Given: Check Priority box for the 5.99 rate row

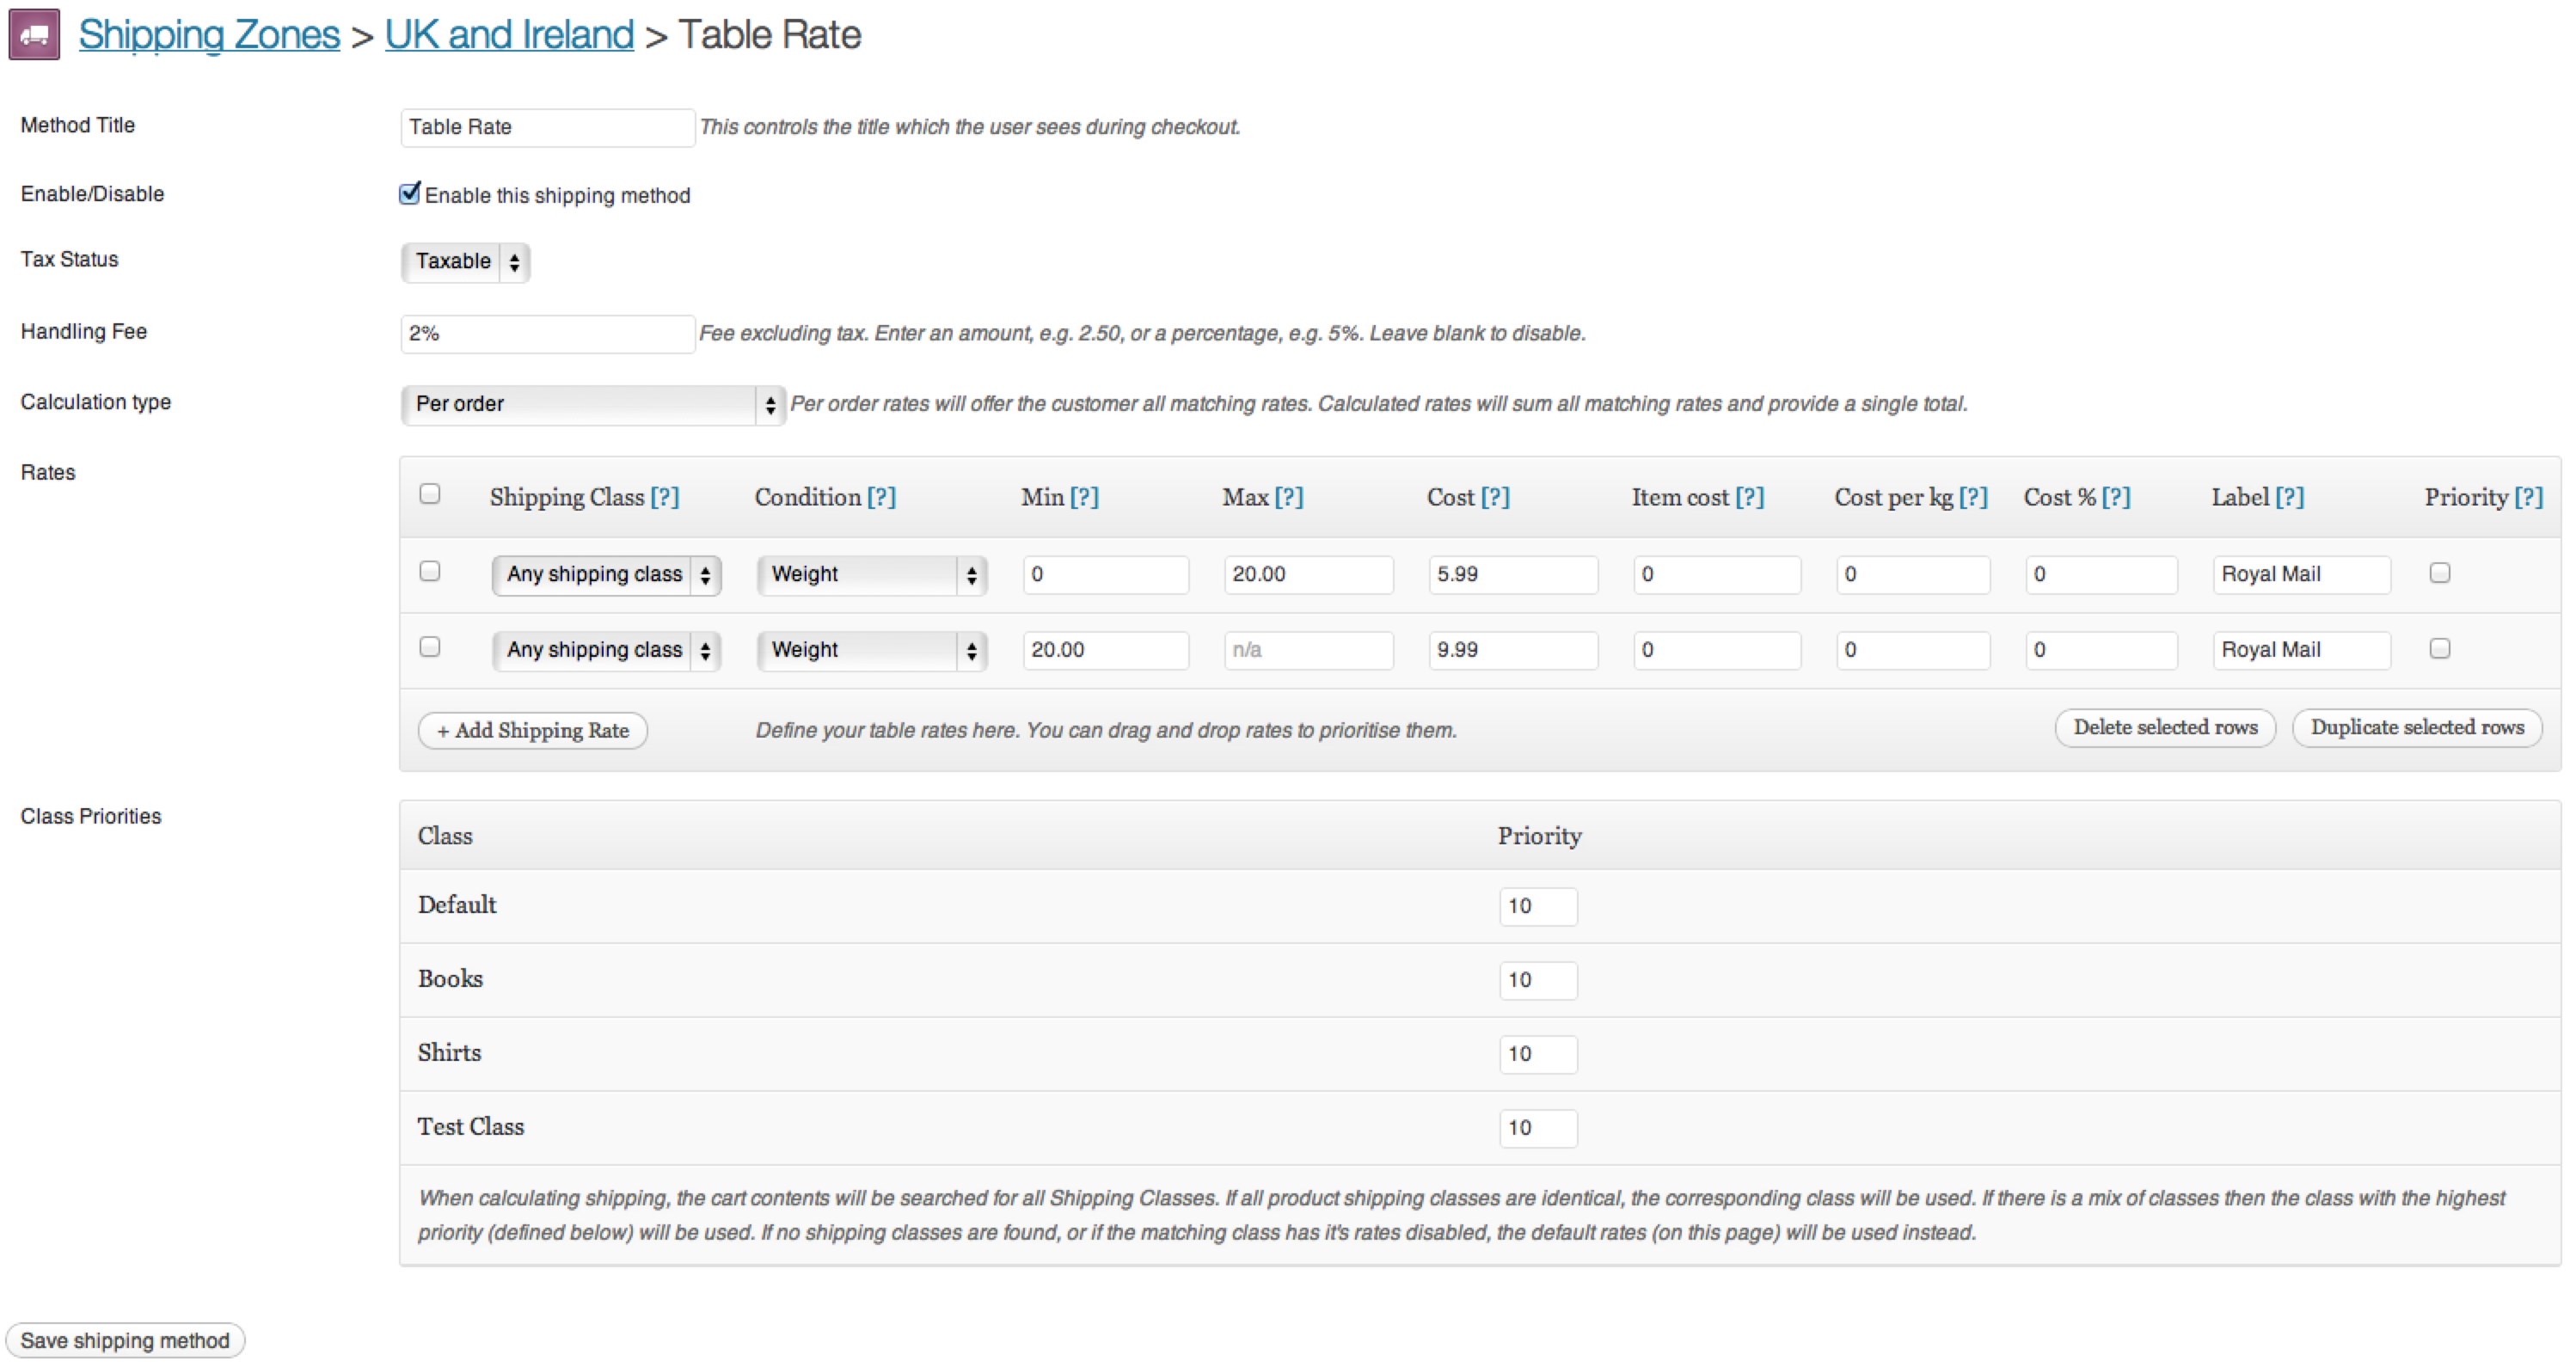Looking at the screenshot, I should click(x=2440, y=573).
